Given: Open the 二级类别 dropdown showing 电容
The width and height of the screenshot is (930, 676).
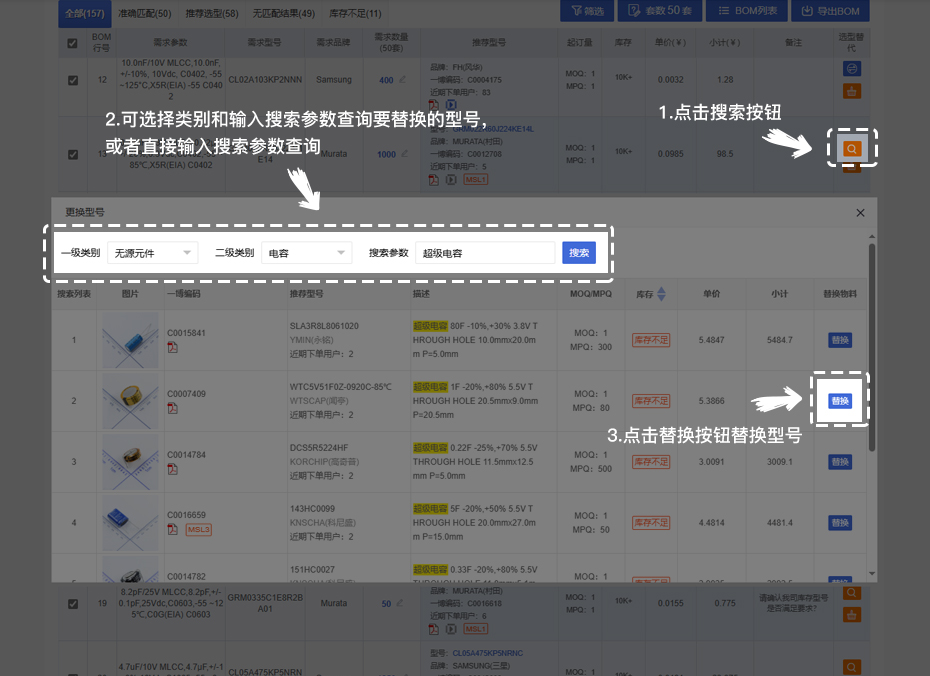Looking at the screenshot, I should (307, 252).
